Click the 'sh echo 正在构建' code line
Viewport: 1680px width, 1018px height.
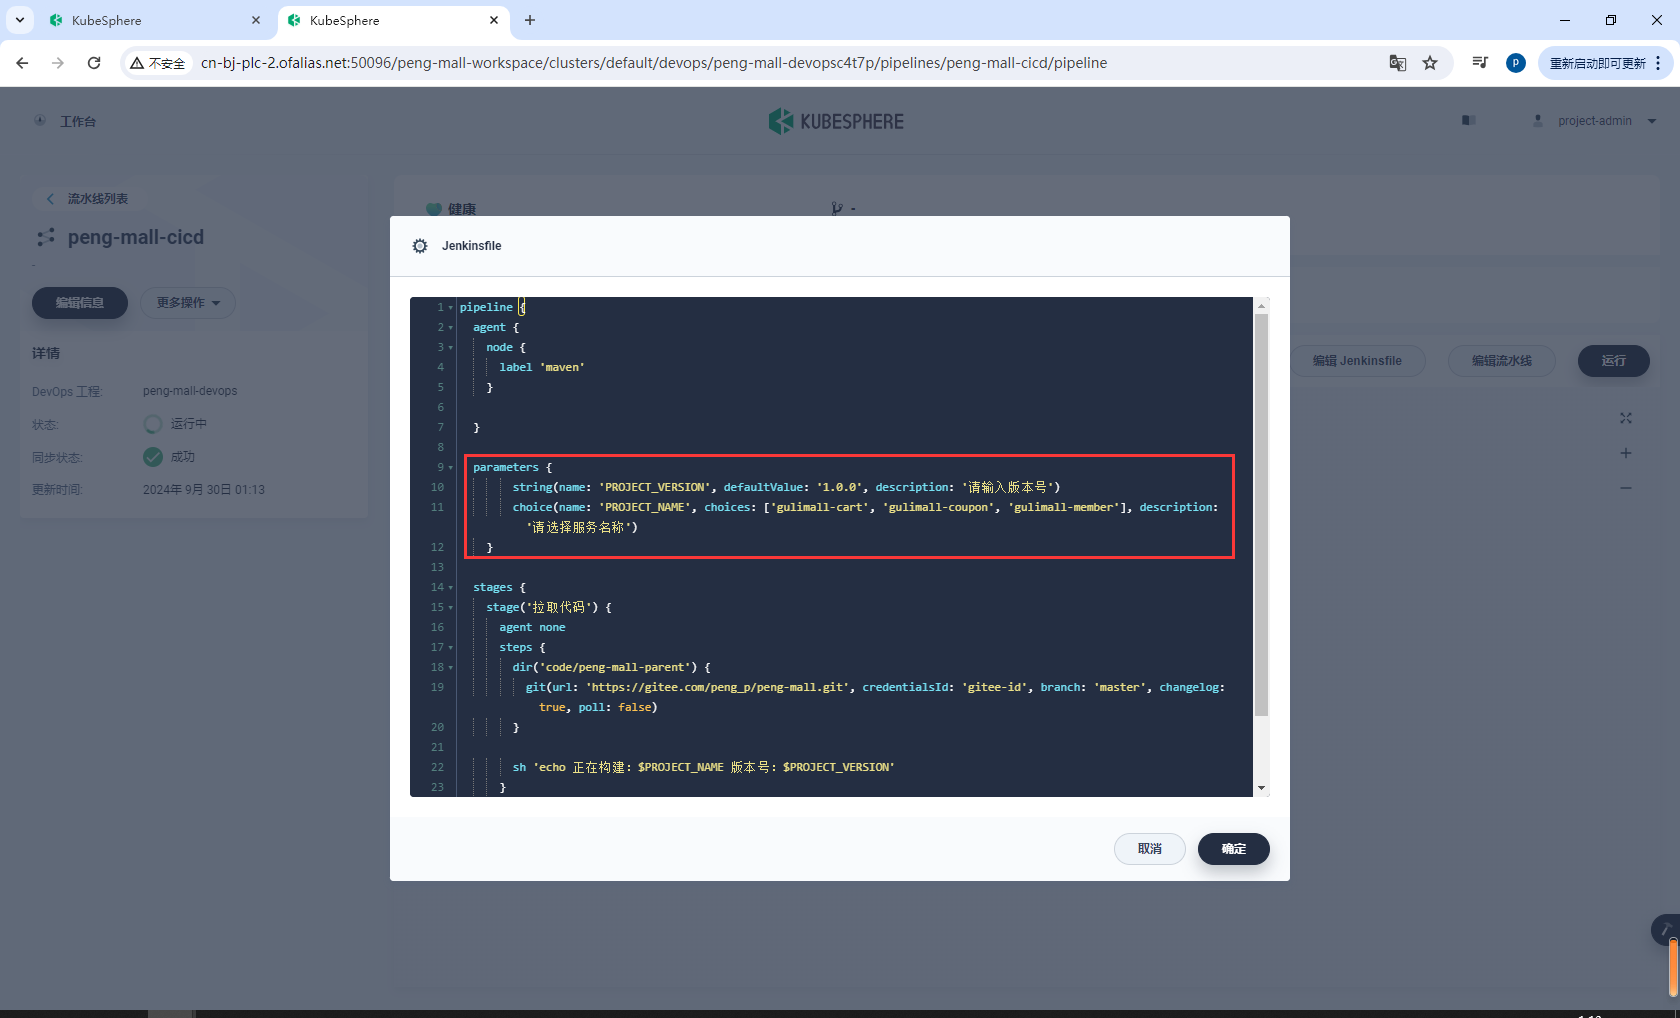click(704, 768)
